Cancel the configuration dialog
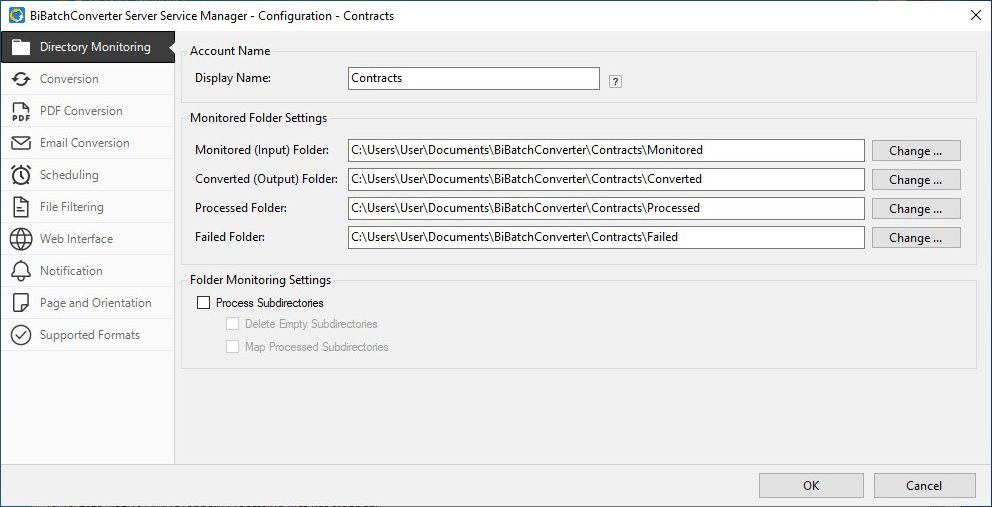Viewport: 992px width, 507px height. 924,486
